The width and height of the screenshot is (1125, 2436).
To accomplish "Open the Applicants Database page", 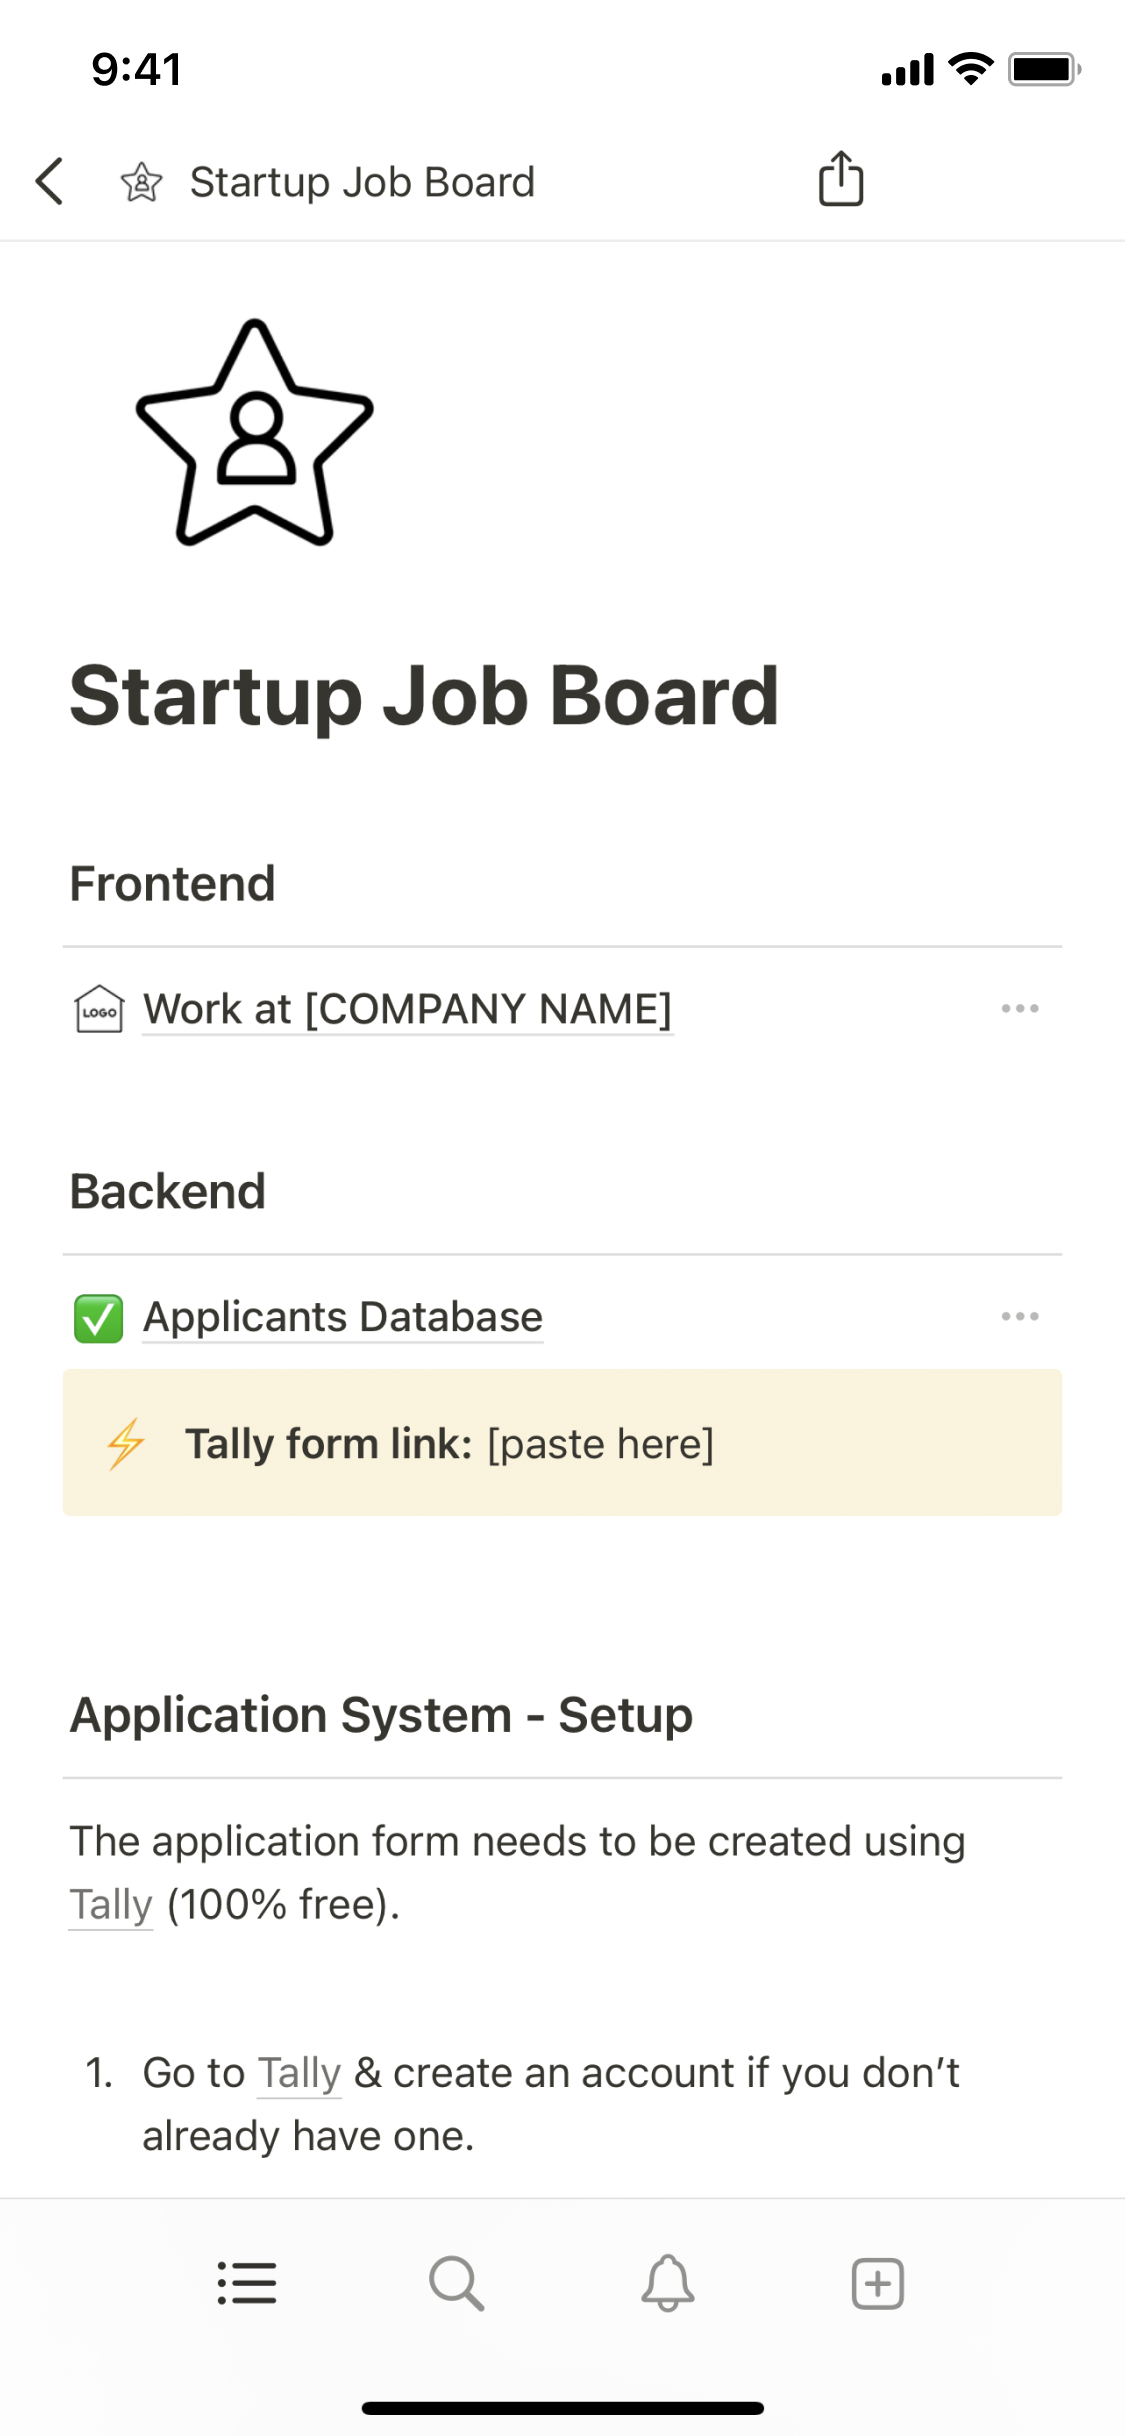I will (x=343, y=1317).
